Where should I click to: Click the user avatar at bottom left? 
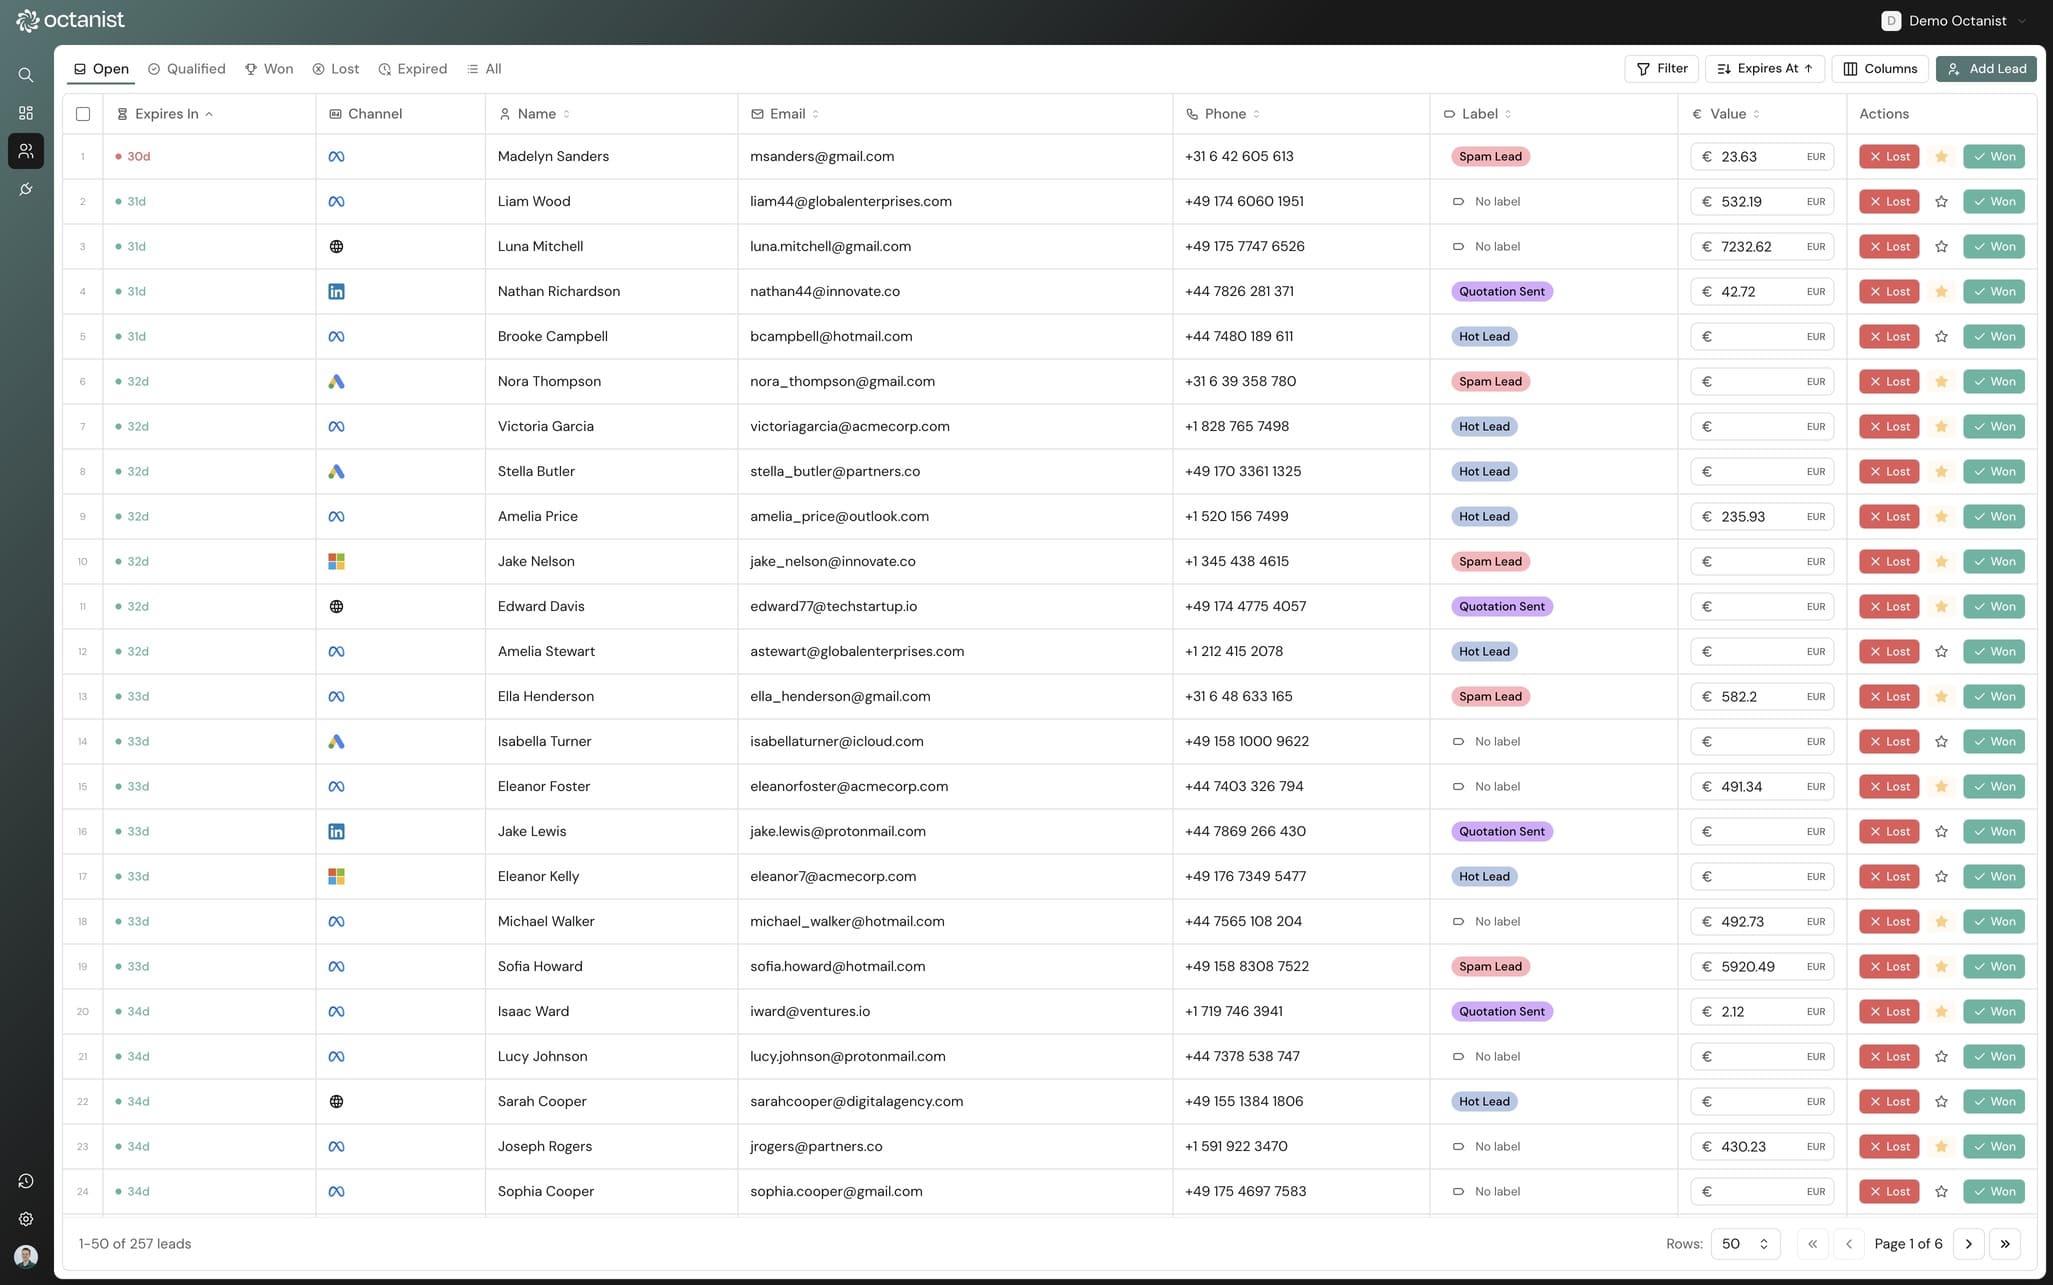[x=26, y=1256]
